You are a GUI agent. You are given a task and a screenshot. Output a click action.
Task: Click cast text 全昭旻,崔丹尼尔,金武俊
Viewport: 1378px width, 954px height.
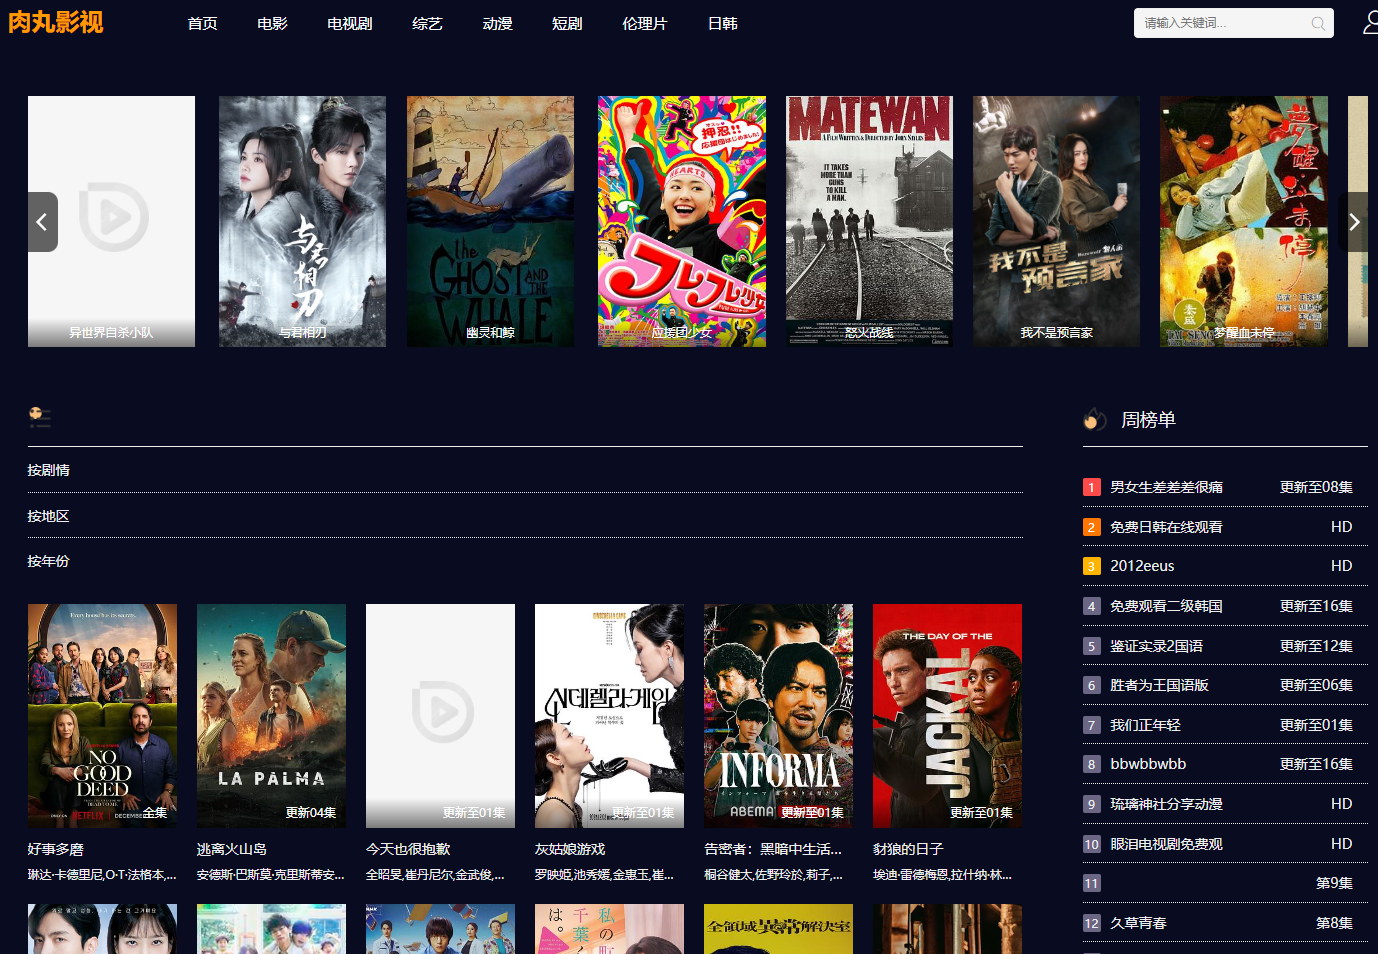(x=436, y=875)
